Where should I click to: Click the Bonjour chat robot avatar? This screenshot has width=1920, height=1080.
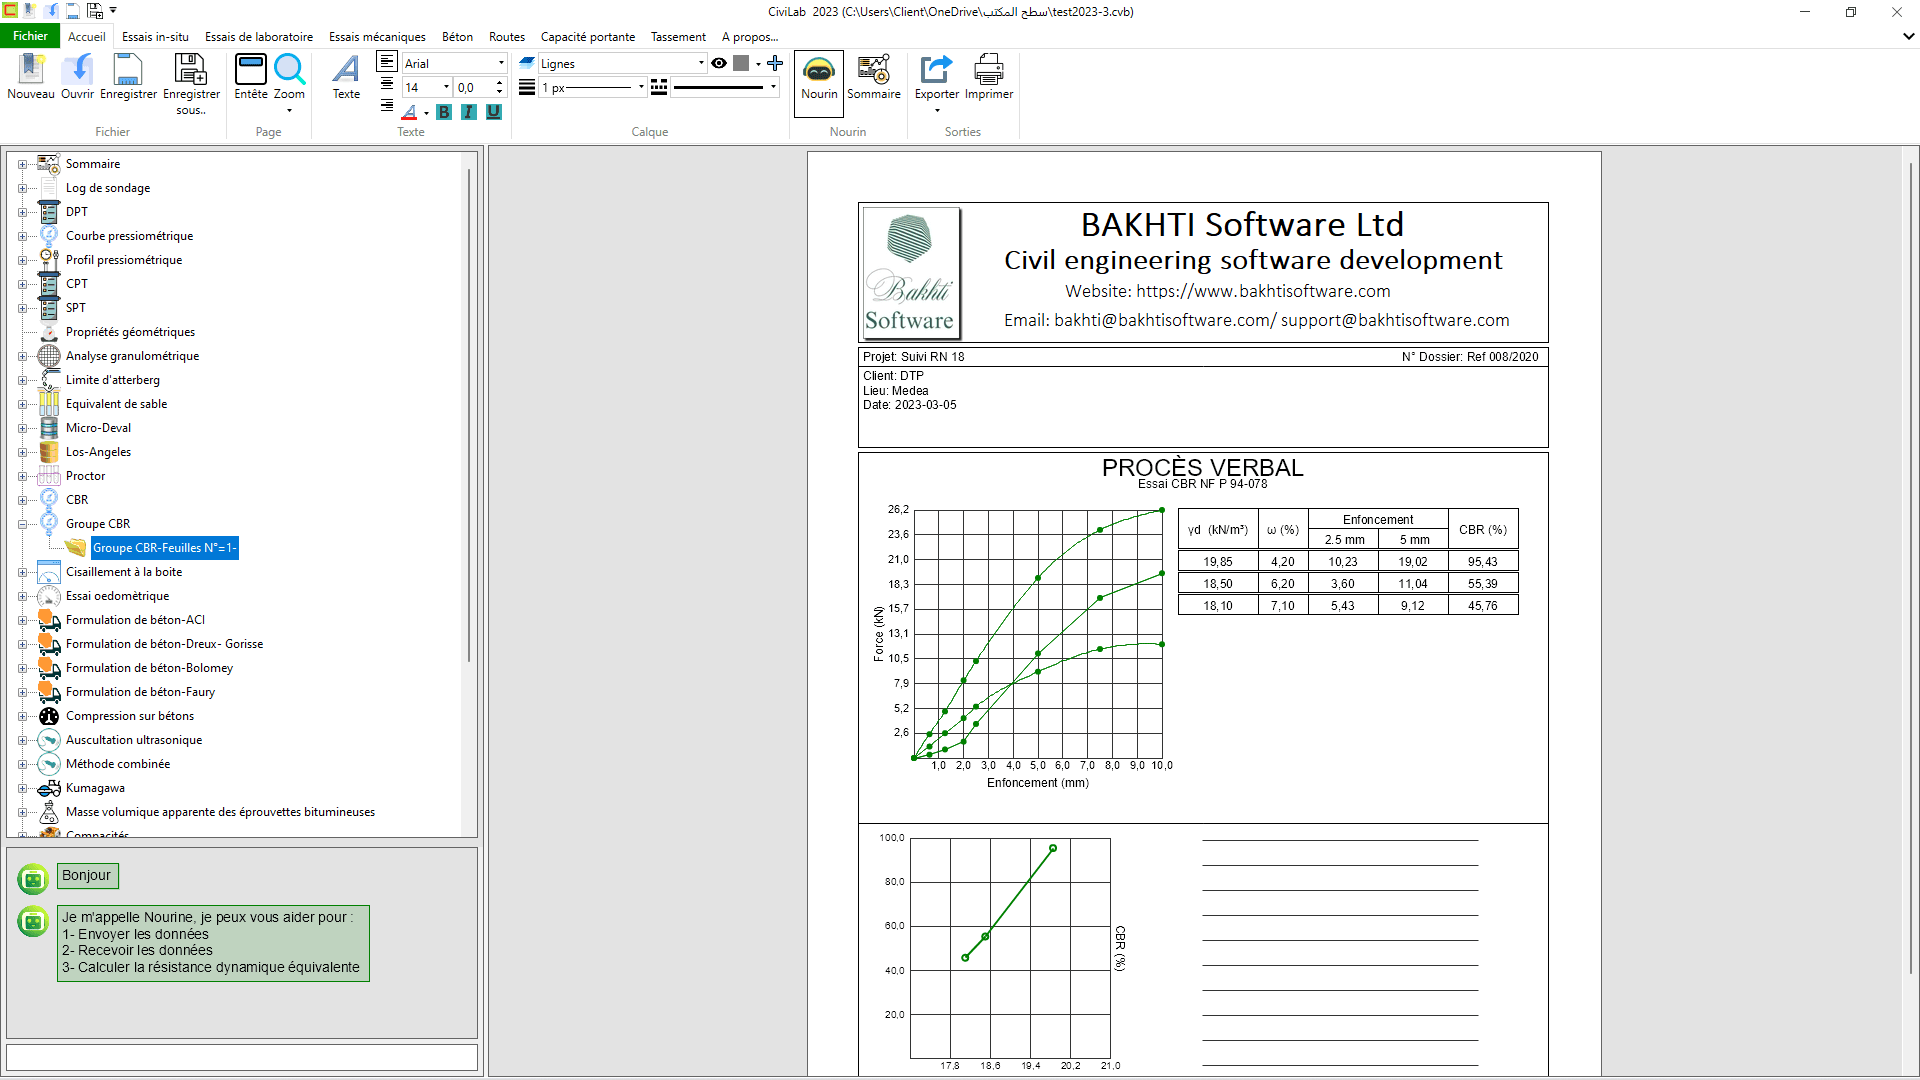tap(33, 879)
